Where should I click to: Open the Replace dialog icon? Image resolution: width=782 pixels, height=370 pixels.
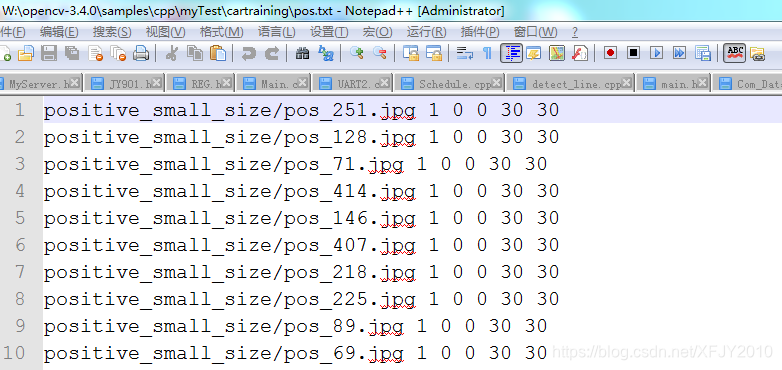326,53
